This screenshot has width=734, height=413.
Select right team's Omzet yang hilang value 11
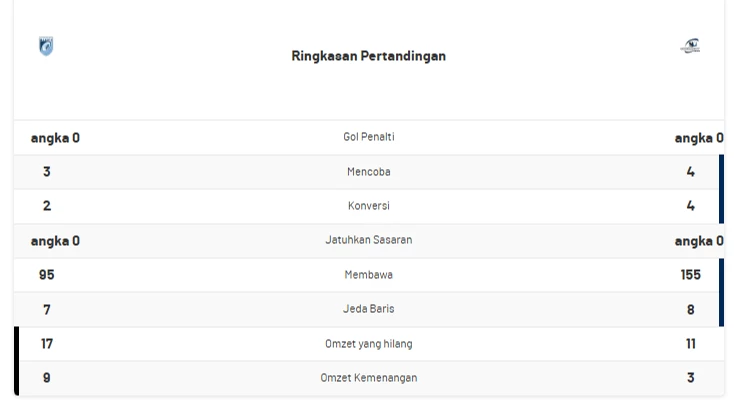pyautogui.click(x=690, y=344)
